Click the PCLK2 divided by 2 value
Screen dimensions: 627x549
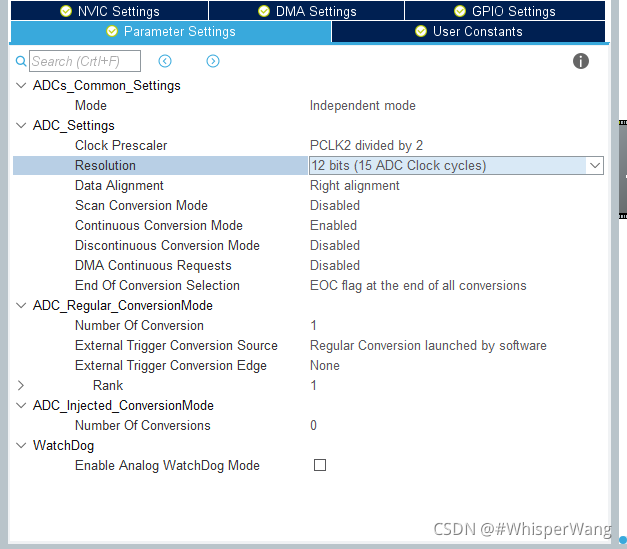click(x=366, y=145)
